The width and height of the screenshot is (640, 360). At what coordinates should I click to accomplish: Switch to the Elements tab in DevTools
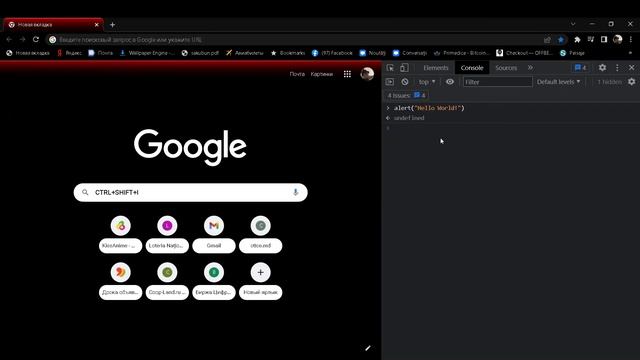(x=436, y=68)
